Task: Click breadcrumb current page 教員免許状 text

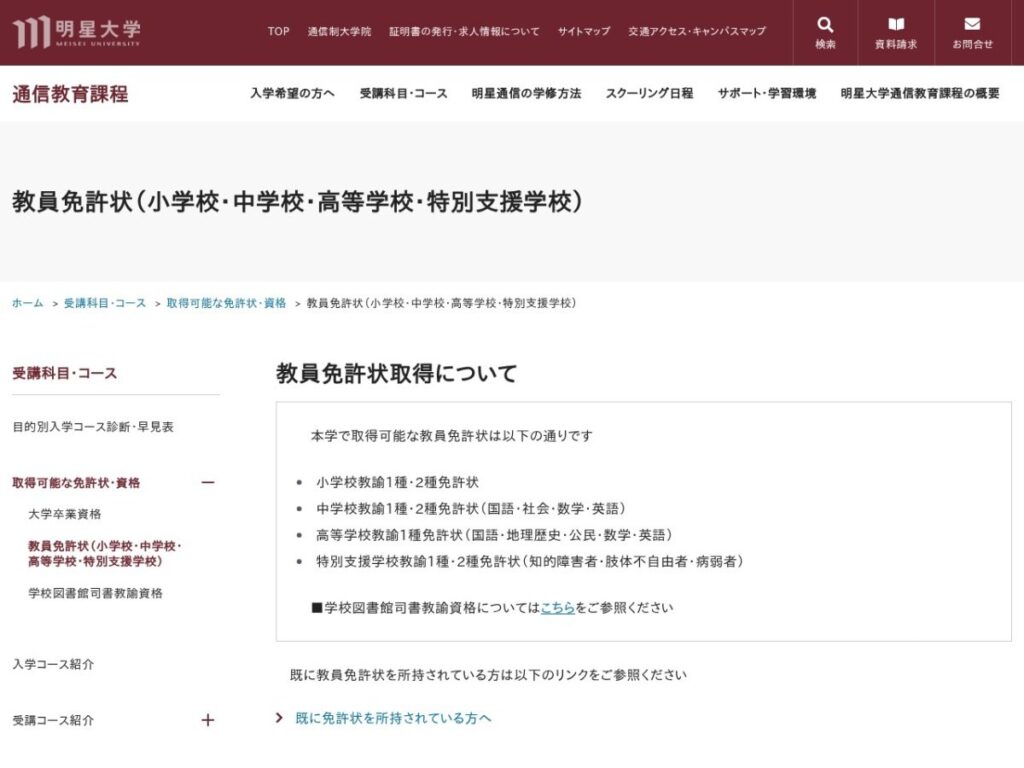Action: pos(441,303)
